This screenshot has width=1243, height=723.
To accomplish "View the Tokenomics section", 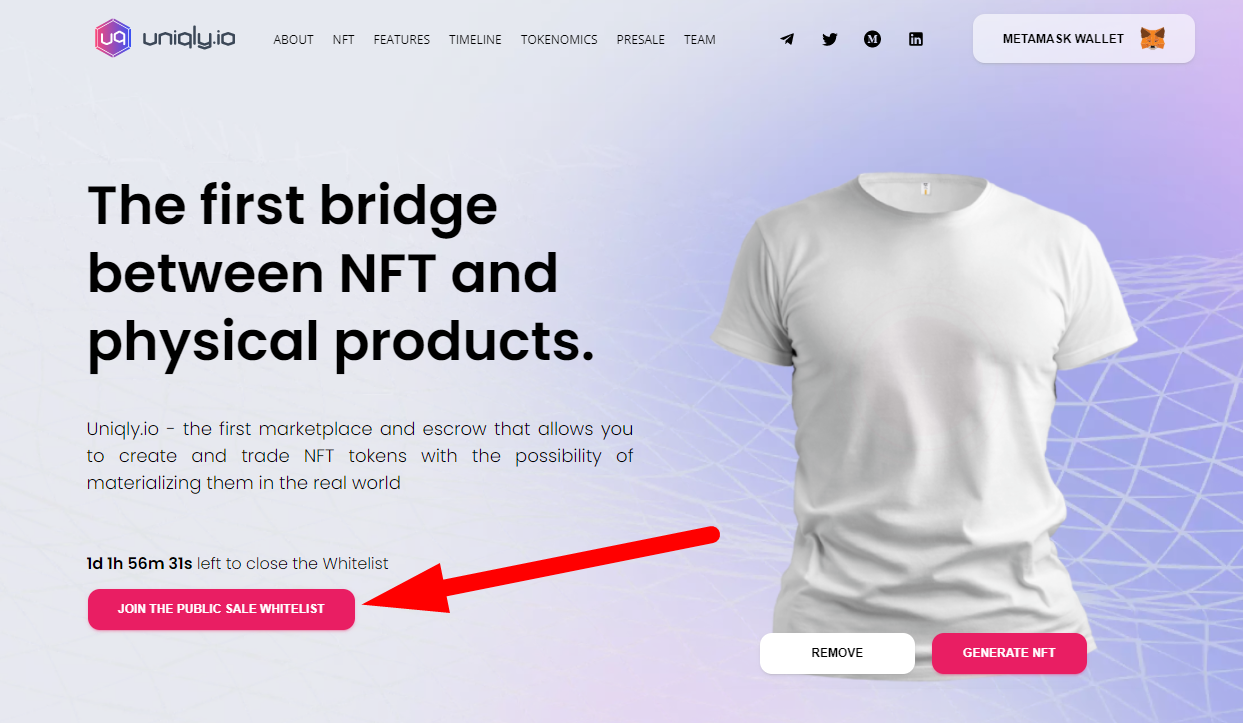I will [x=559, y=40].
